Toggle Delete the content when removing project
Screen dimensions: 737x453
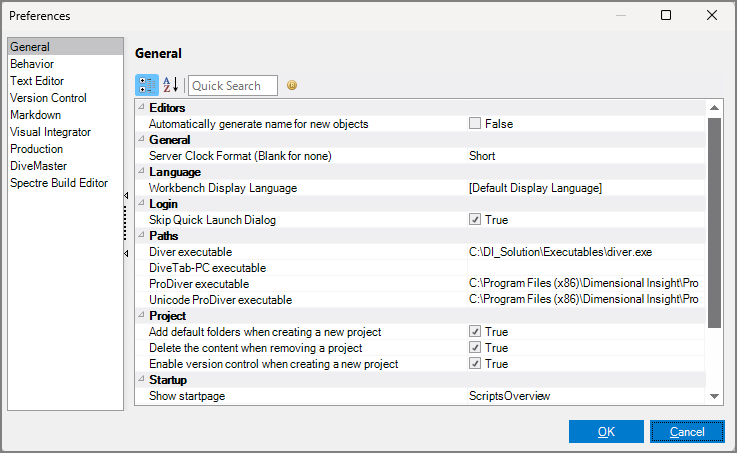point(475,347)
